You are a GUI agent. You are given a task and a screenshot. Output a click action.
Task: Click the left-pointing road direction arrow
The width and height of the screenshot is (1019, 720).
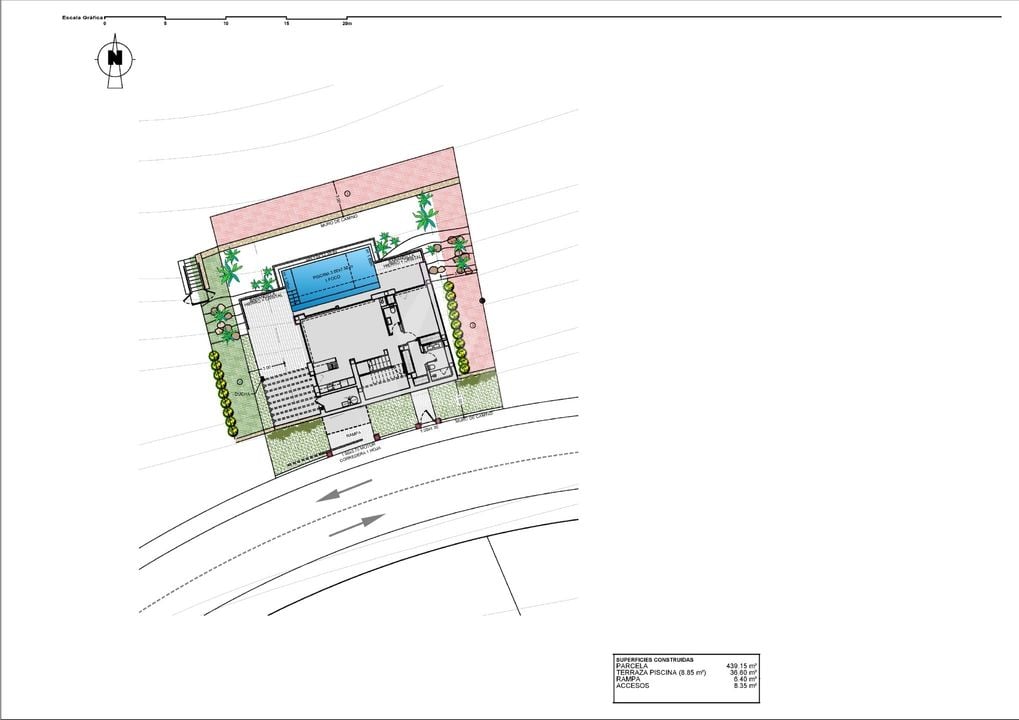coord(344,490)
